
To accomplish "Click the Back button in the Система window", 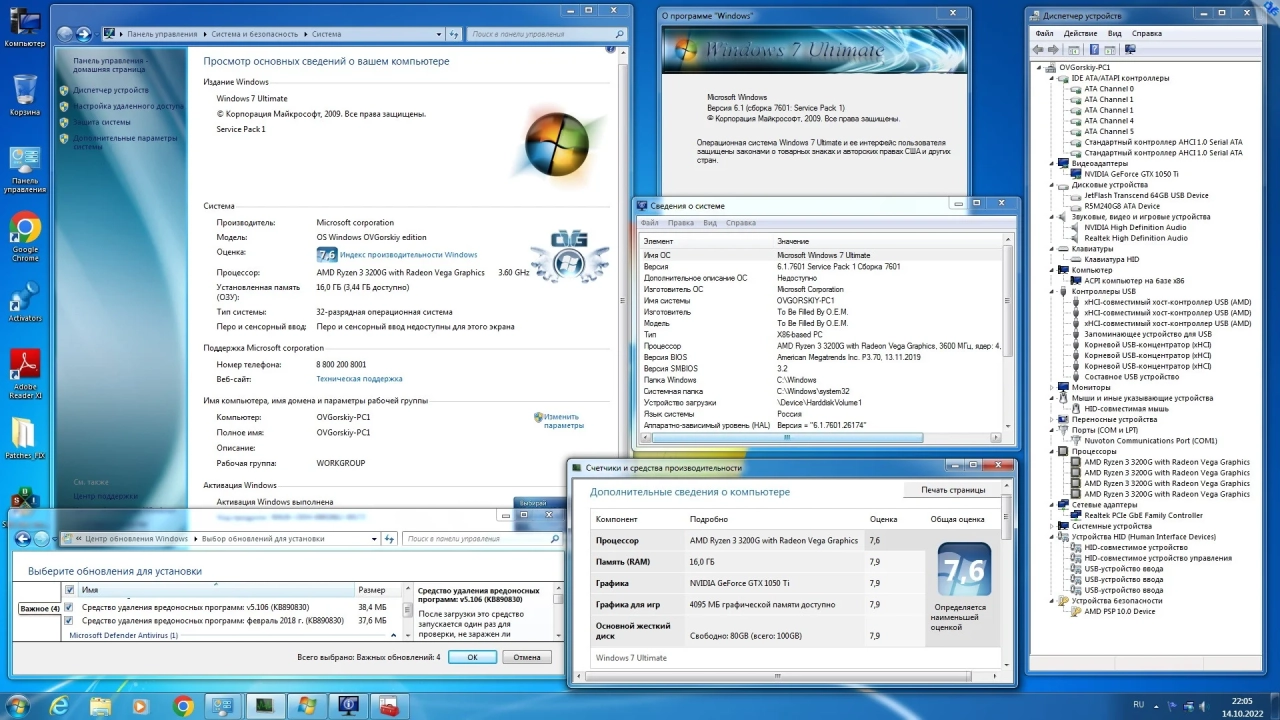I will [65, 34].
